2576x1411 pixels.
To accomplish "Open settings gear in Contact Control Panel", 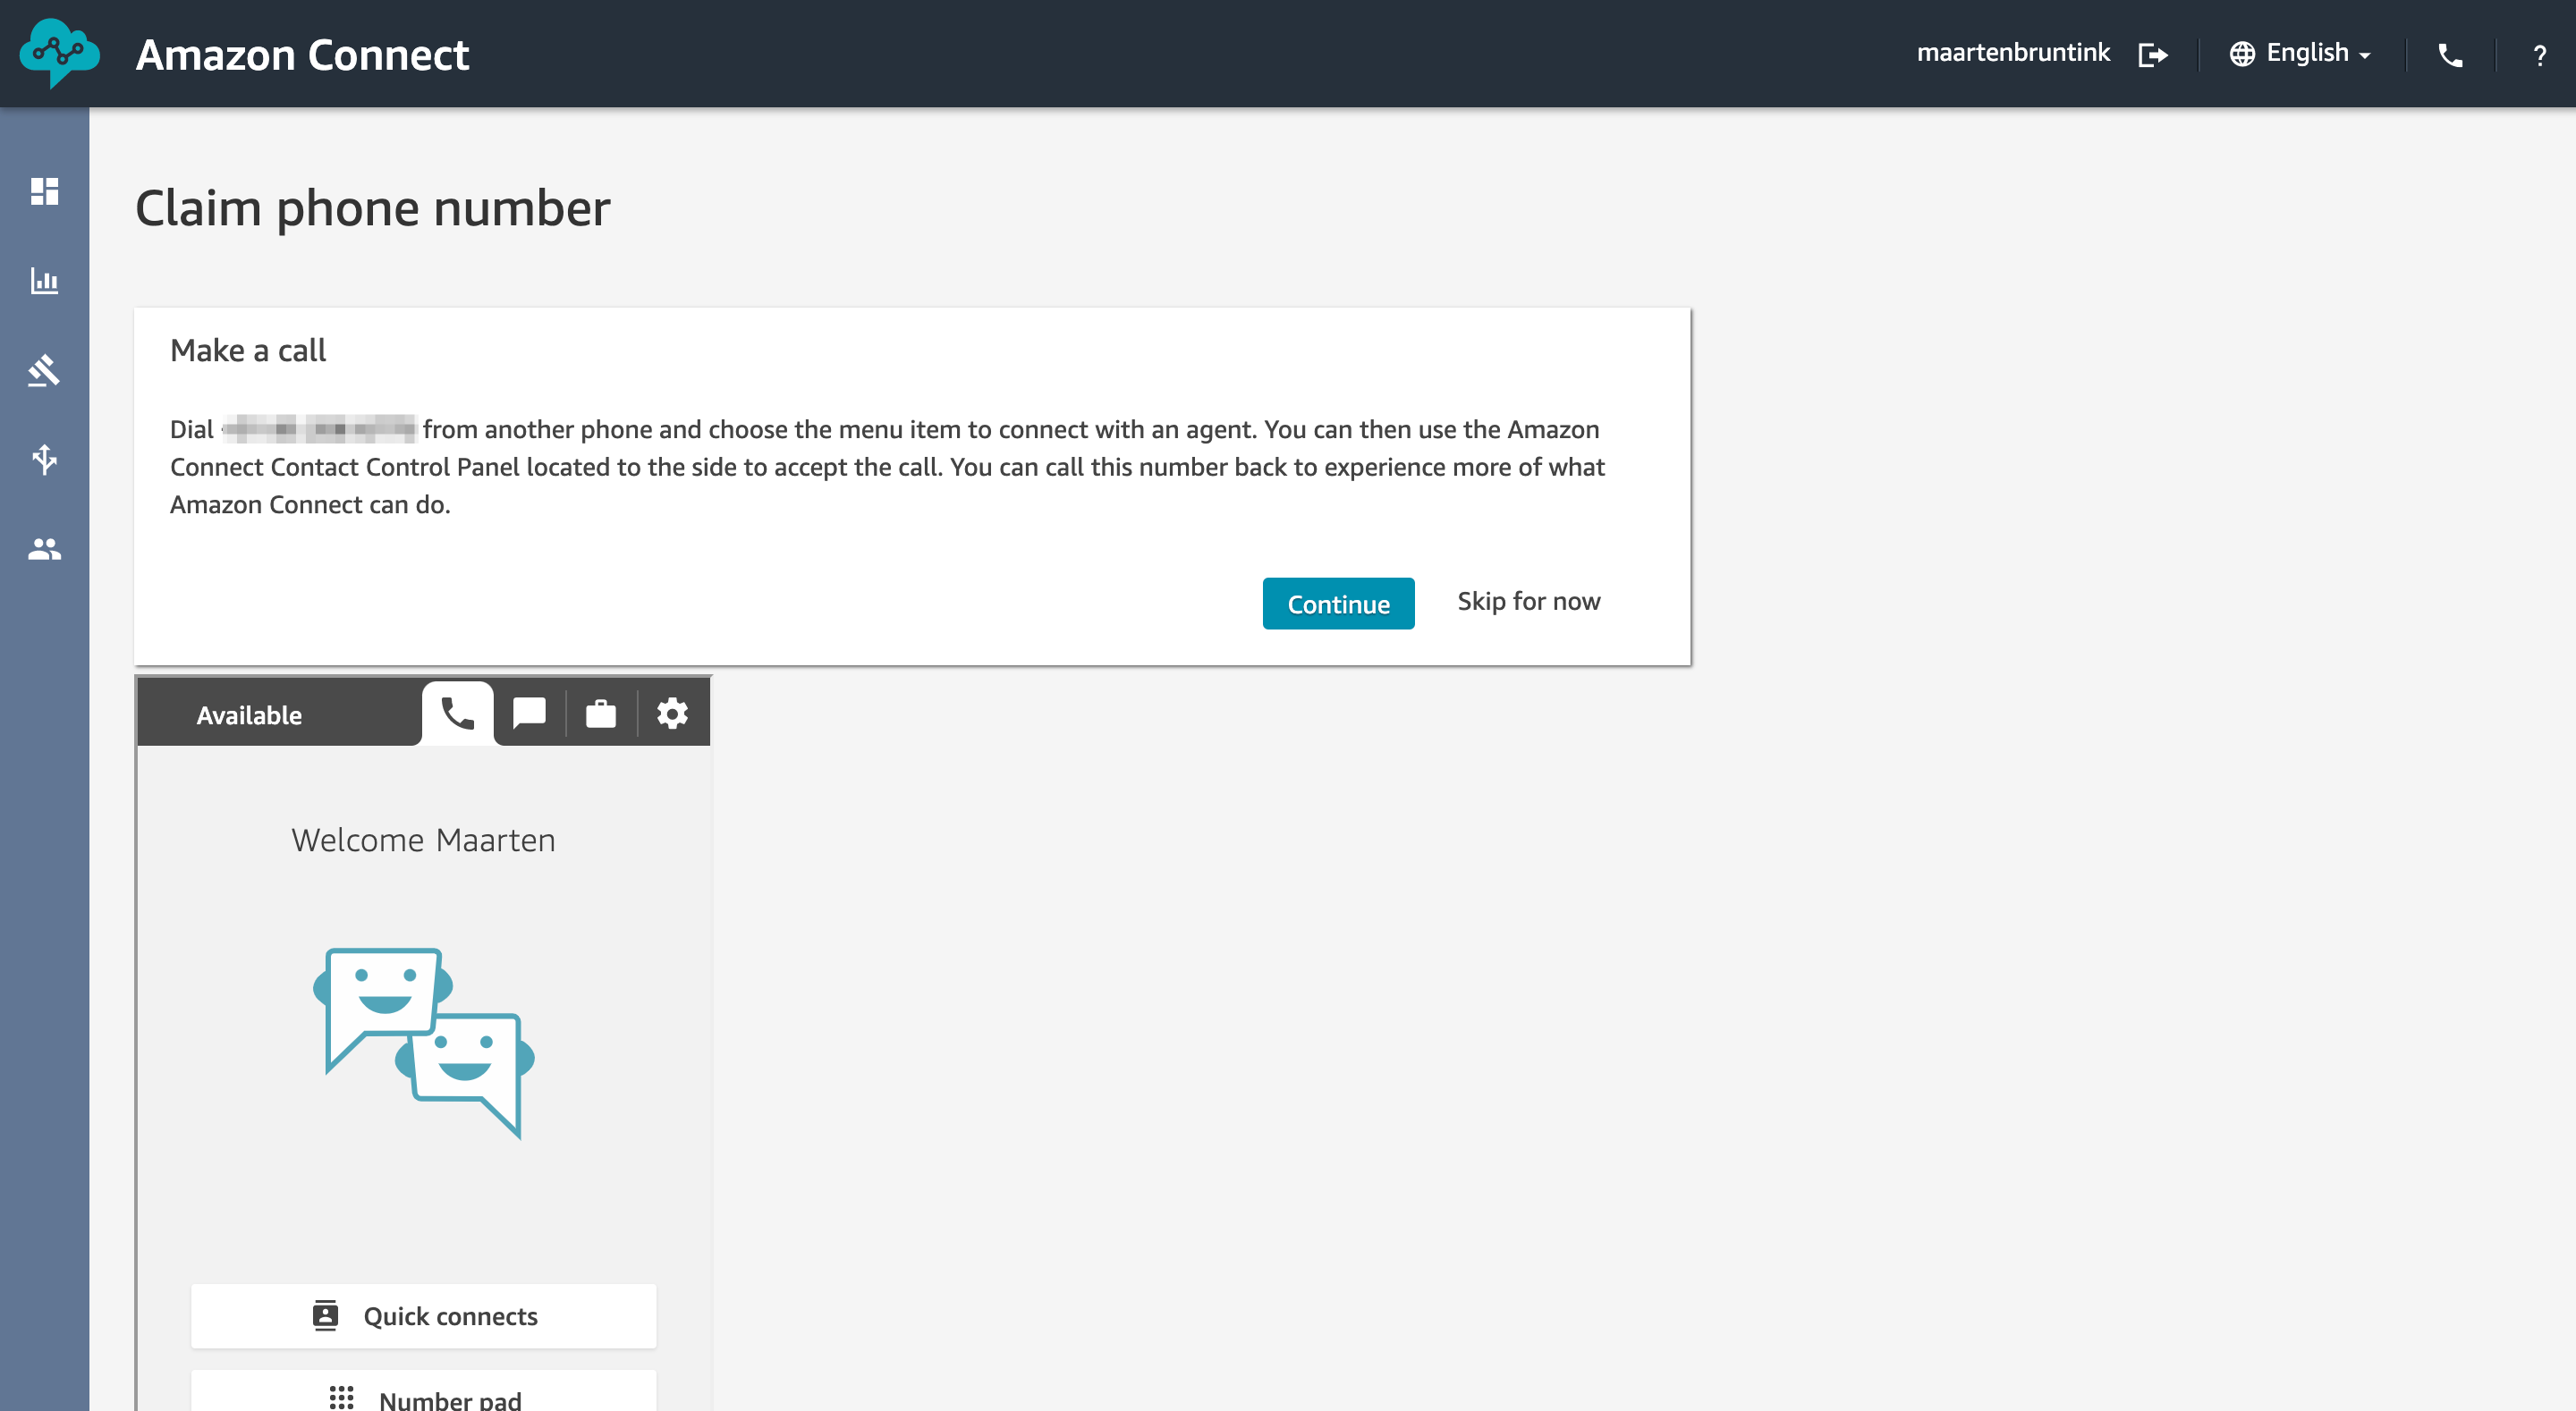I will 672,713.
